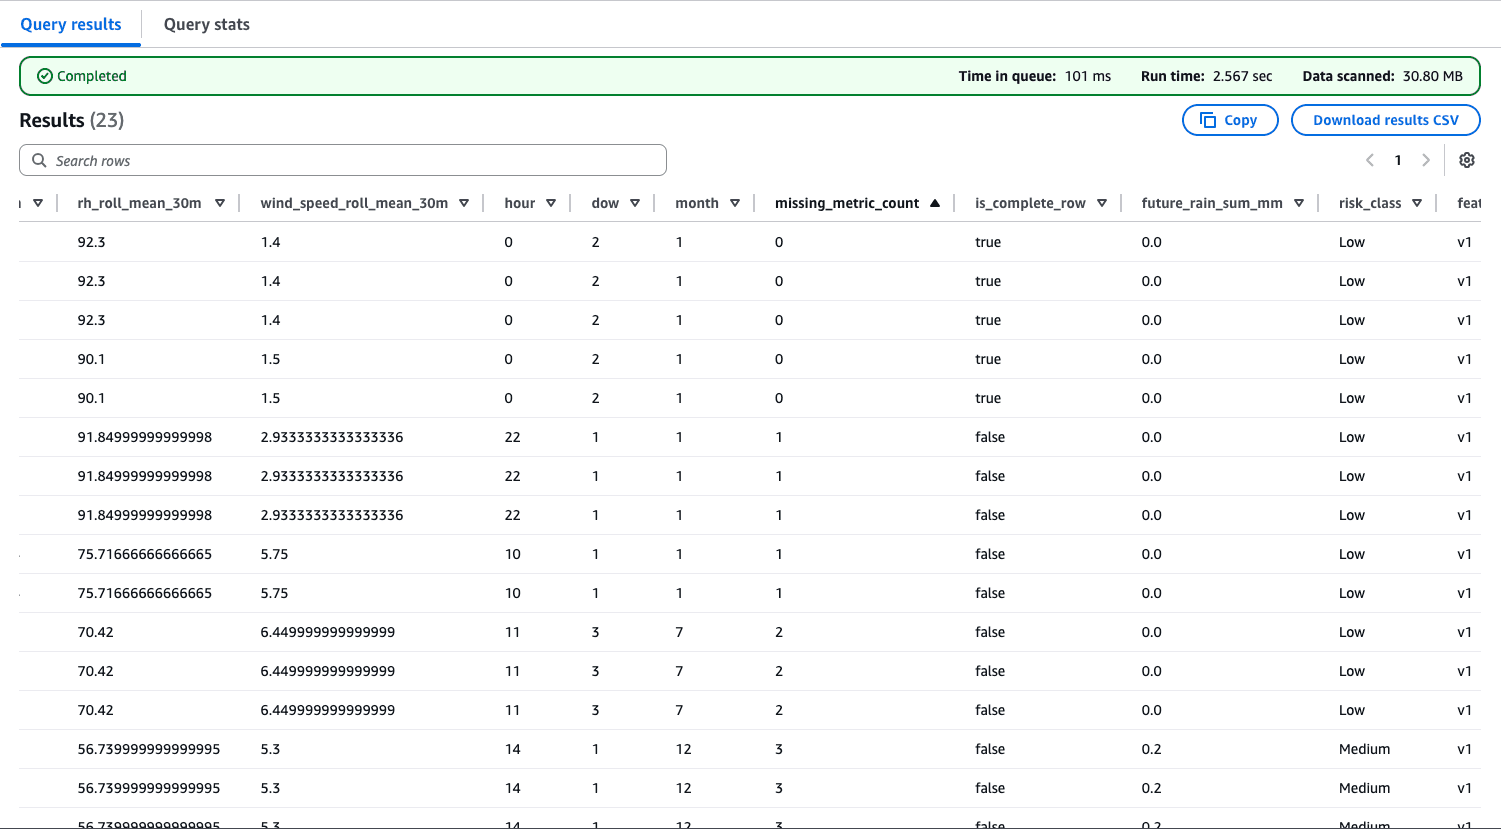Click the magnifier icon in Search rows
The height and width of the screenshot is (829, 1501).
point(39,160)
